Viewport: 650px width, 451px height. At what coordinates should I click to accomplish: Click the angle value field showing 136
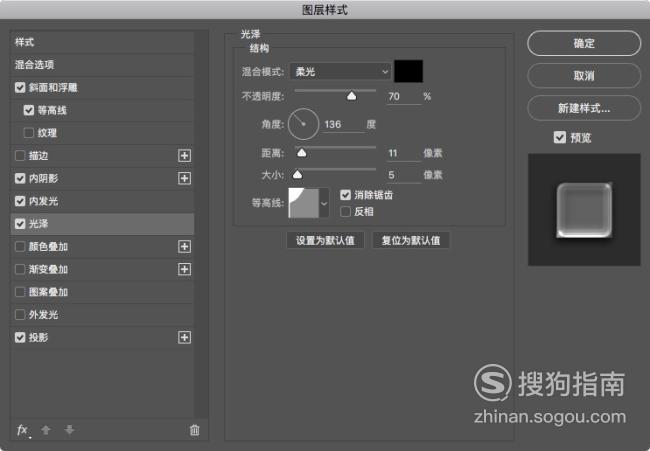pos(343,124)
